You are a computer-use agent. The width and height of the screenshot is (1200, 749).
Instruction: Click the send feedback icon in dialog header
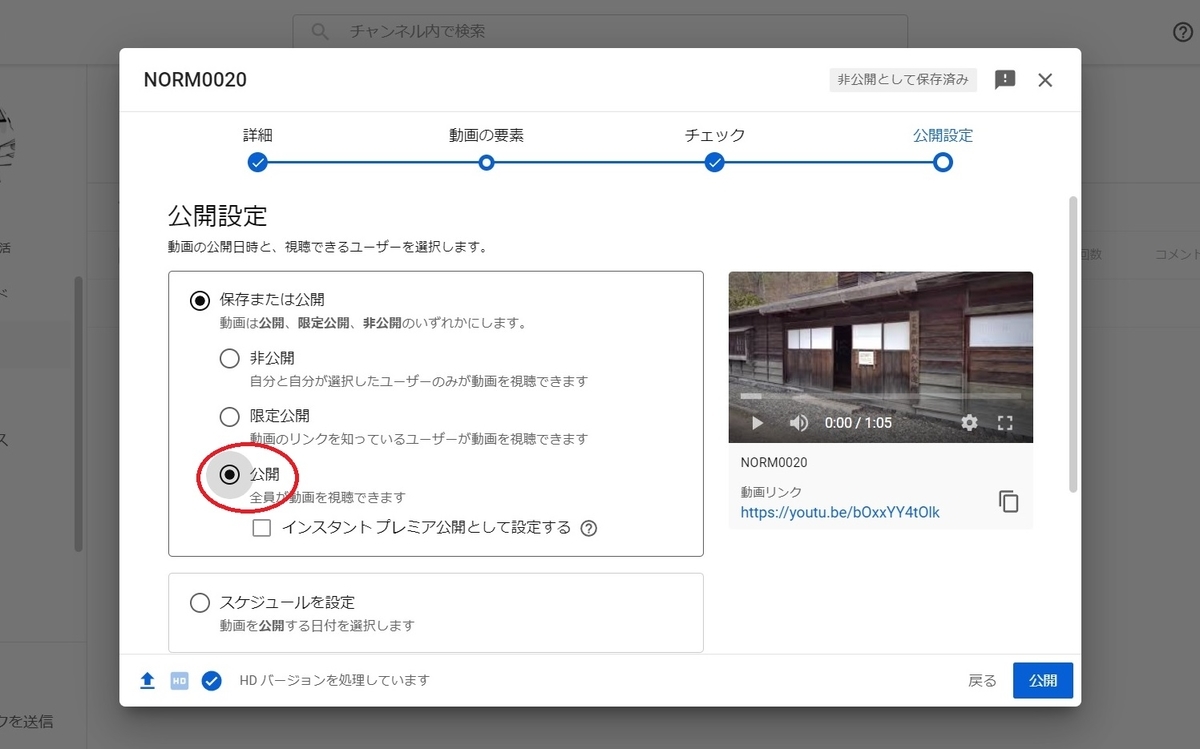[1005, 80]
